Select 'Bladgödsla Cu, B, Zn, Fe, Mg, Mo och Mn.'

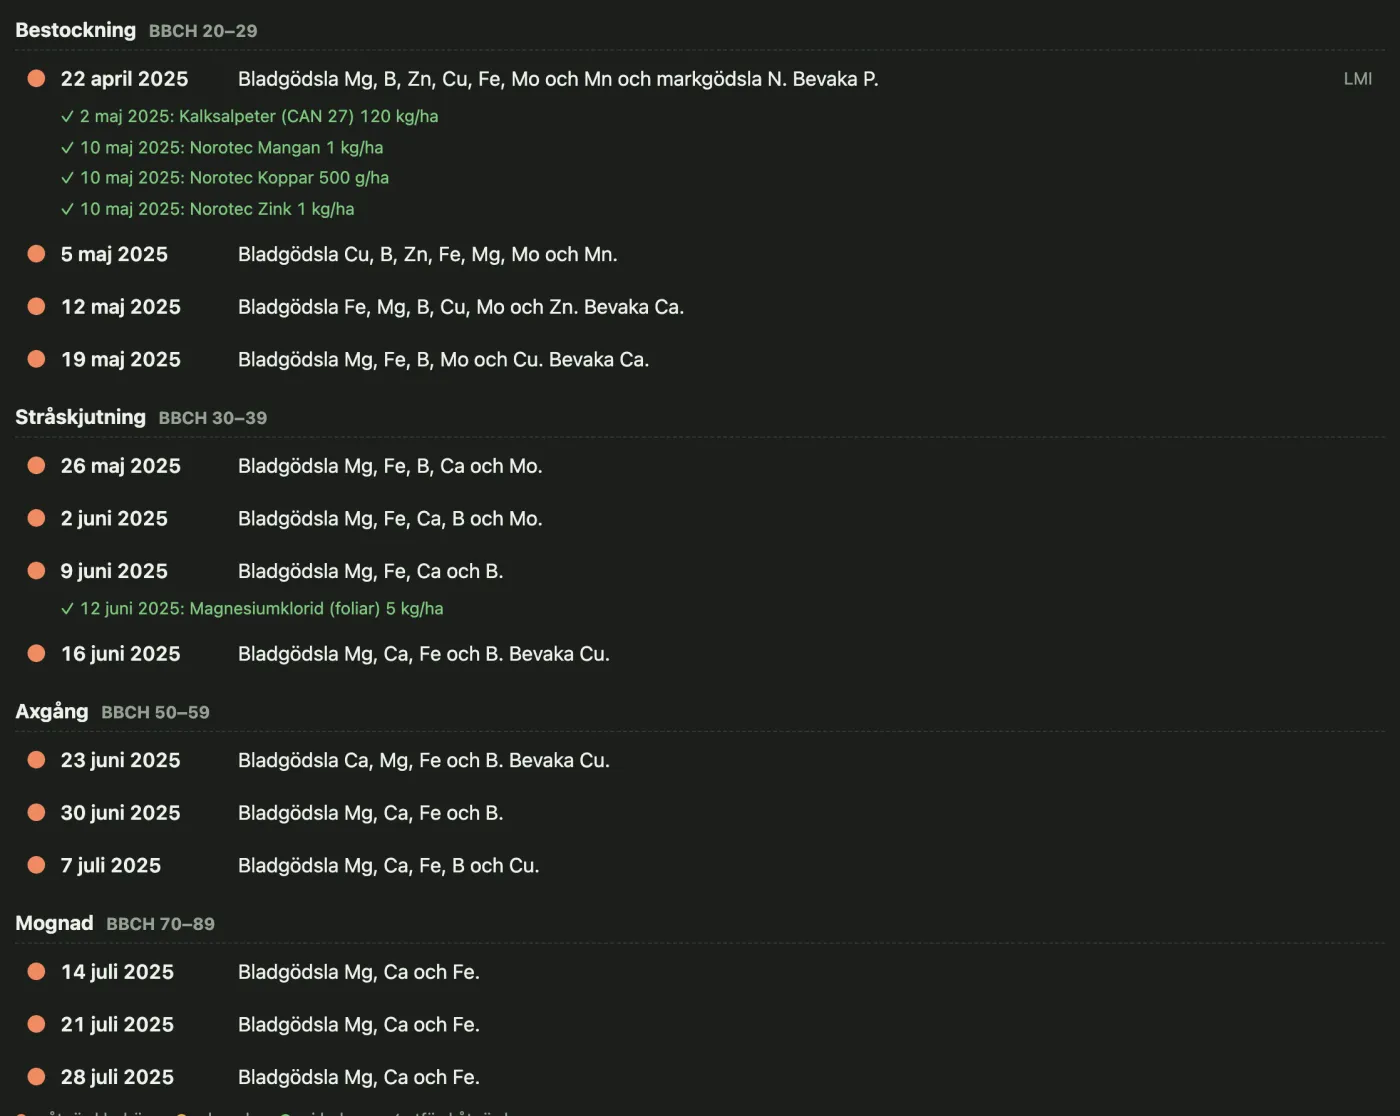(428, 255)
